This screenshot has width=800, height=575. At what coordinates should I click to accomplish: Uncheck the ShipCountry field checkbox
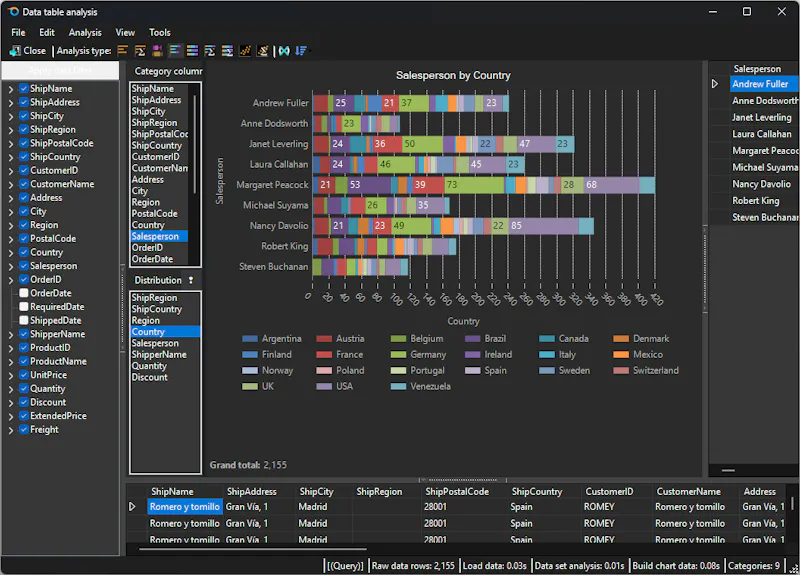[x=23, y=157]
